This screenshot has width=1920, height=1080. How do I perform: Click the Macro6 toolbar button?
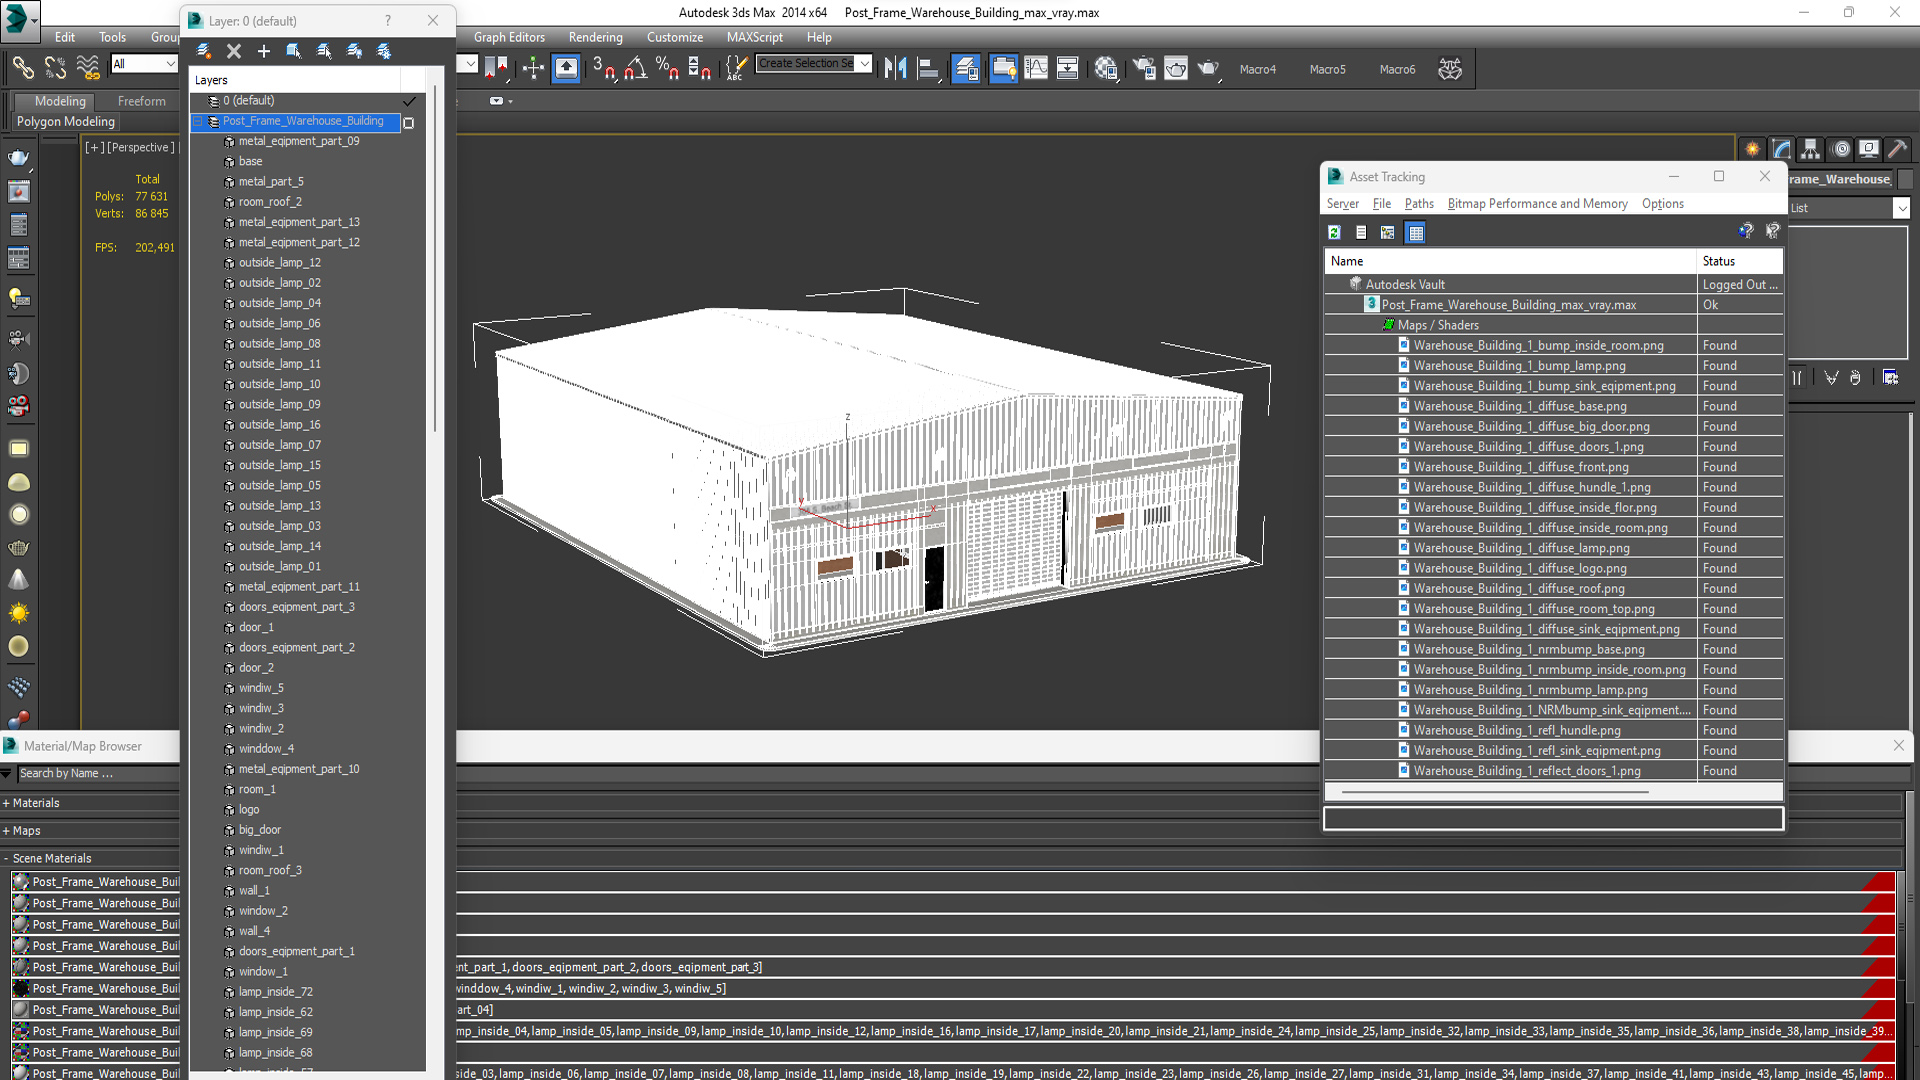(x=1397, y=69)
